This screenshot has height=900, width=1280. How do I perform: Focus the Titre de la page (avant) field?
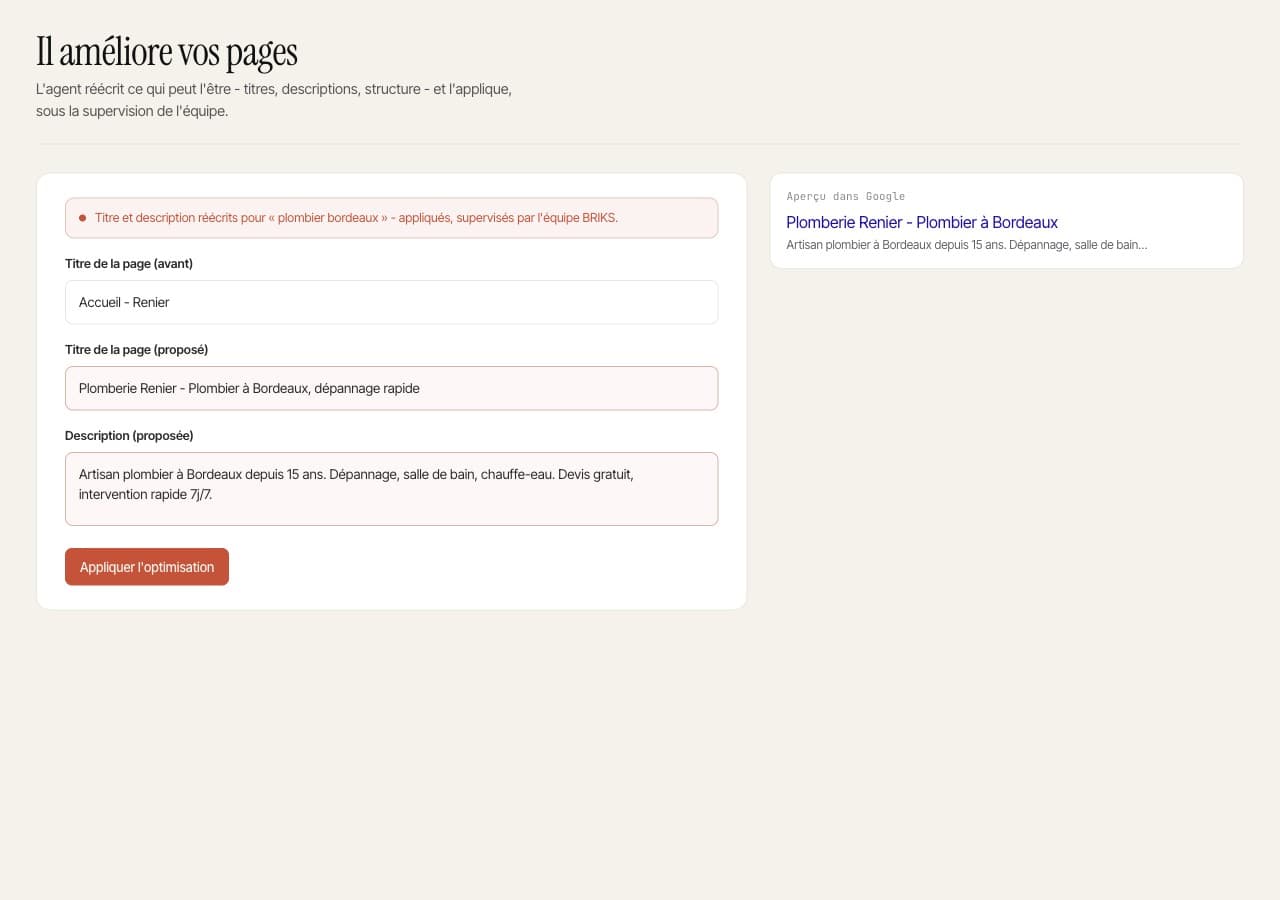pyautogui.click(x=391, y=302)
